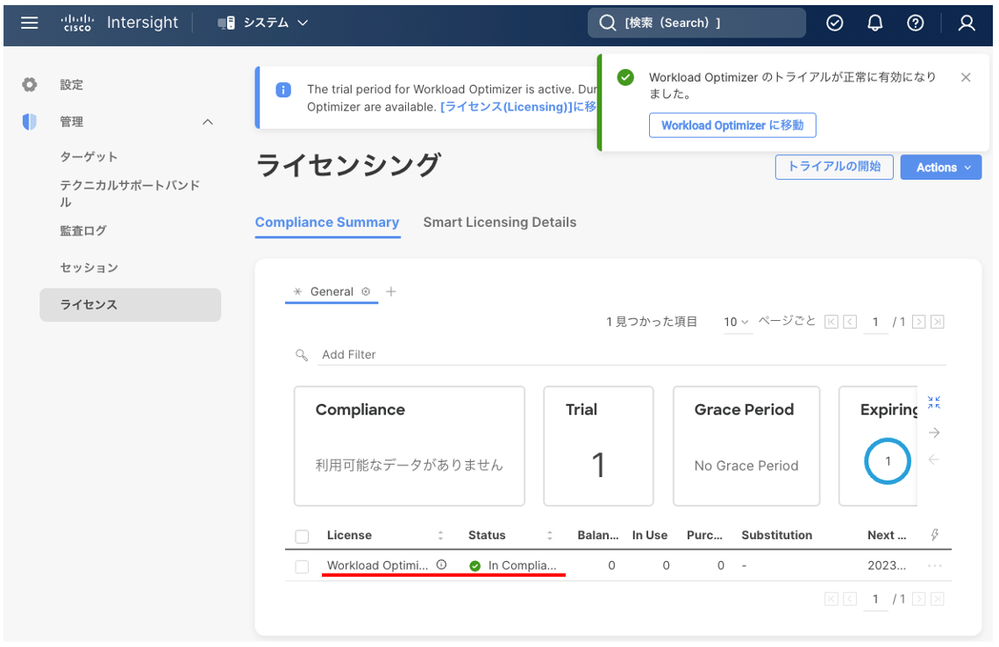Toggle the select-all checkbox in table header

302,536
